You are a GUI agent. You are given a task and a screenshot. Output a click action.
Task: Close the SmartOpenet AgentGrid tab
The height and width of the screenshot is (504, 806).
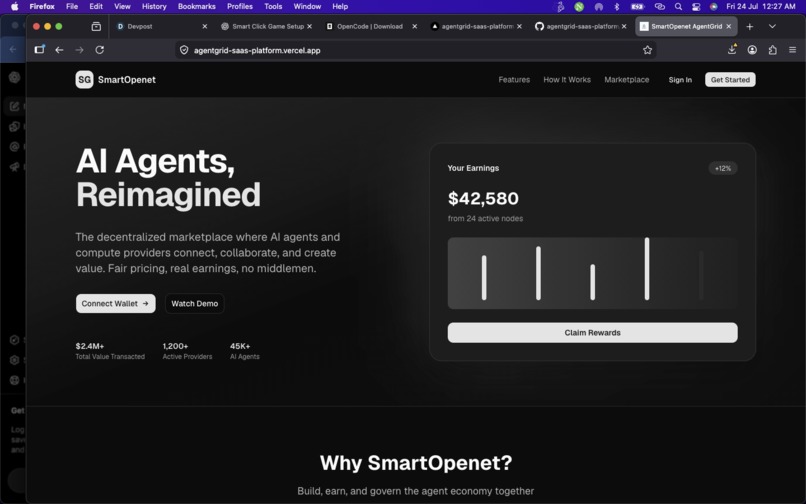click(x=728, y=26)
